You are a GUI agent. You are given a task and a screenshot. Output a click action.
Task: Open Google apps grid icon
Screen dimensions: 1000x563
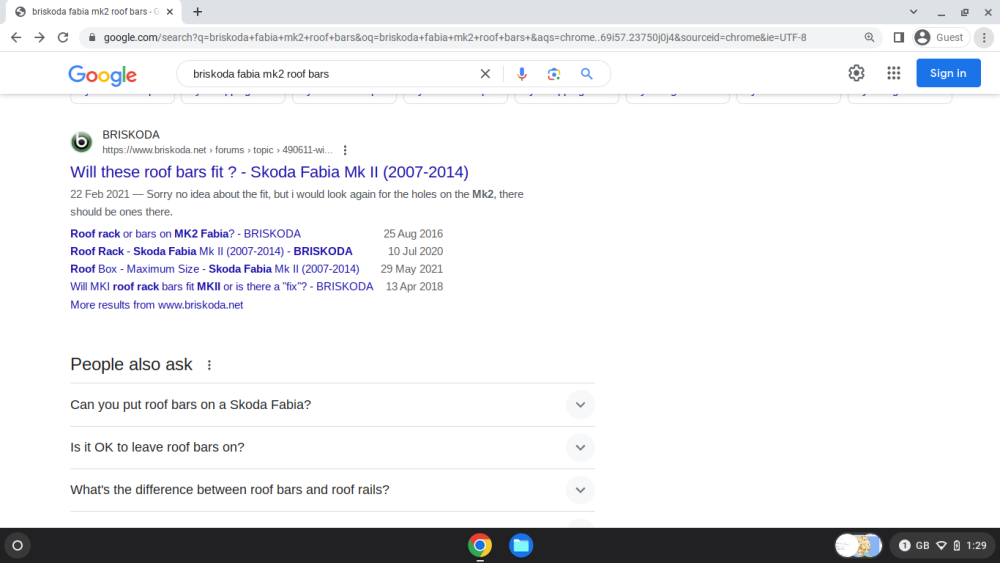(893, 73)
